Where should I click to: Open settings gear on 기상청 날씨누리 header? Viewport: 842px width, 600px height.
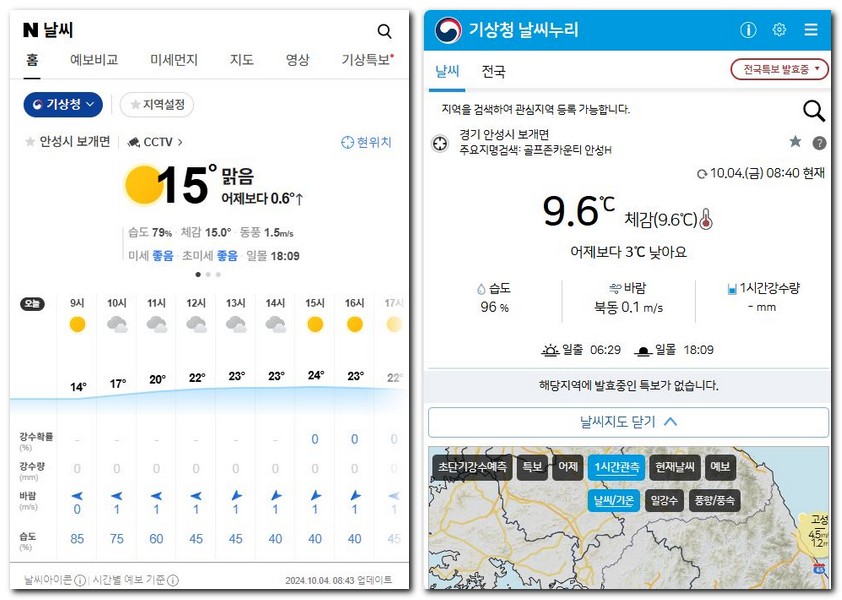(778, 30)
